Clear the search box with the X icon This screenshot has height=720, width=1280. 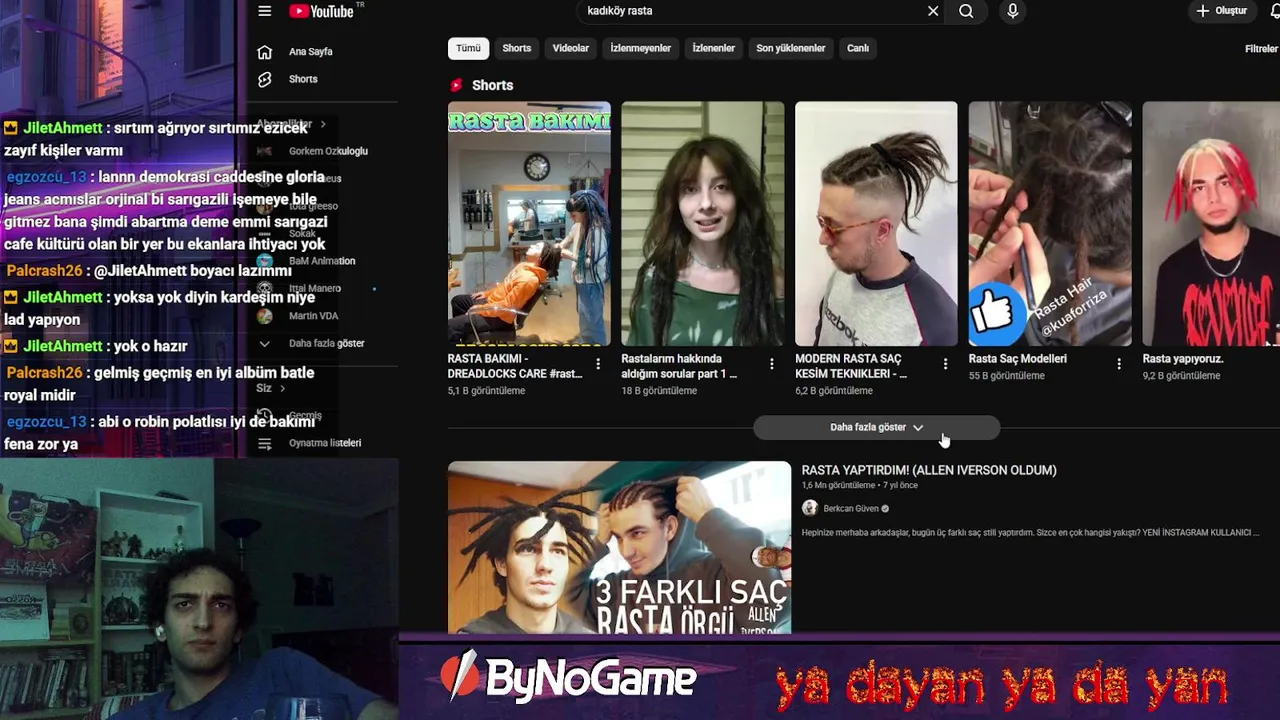(933, 11)
